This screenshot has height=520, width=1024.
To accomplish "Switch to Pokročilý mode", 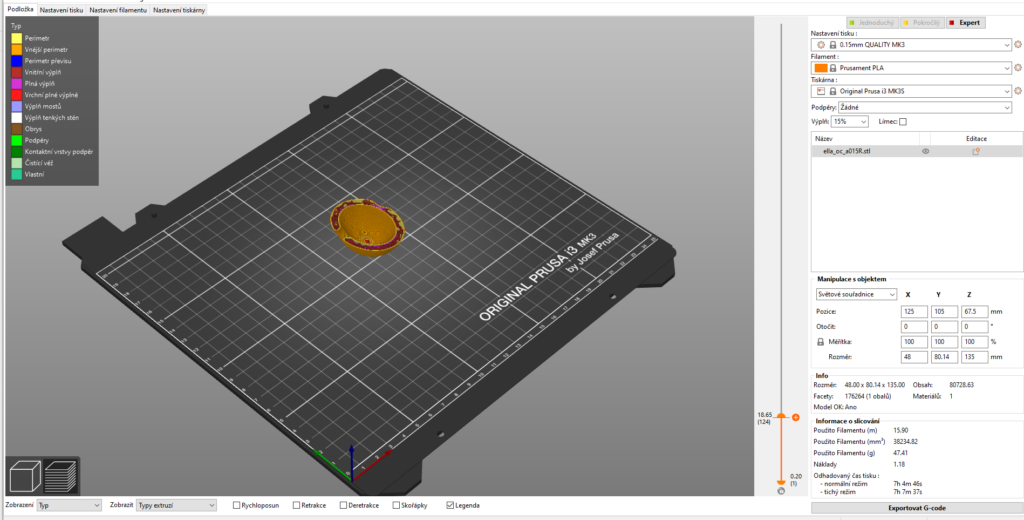I will (x=921, y=22).
